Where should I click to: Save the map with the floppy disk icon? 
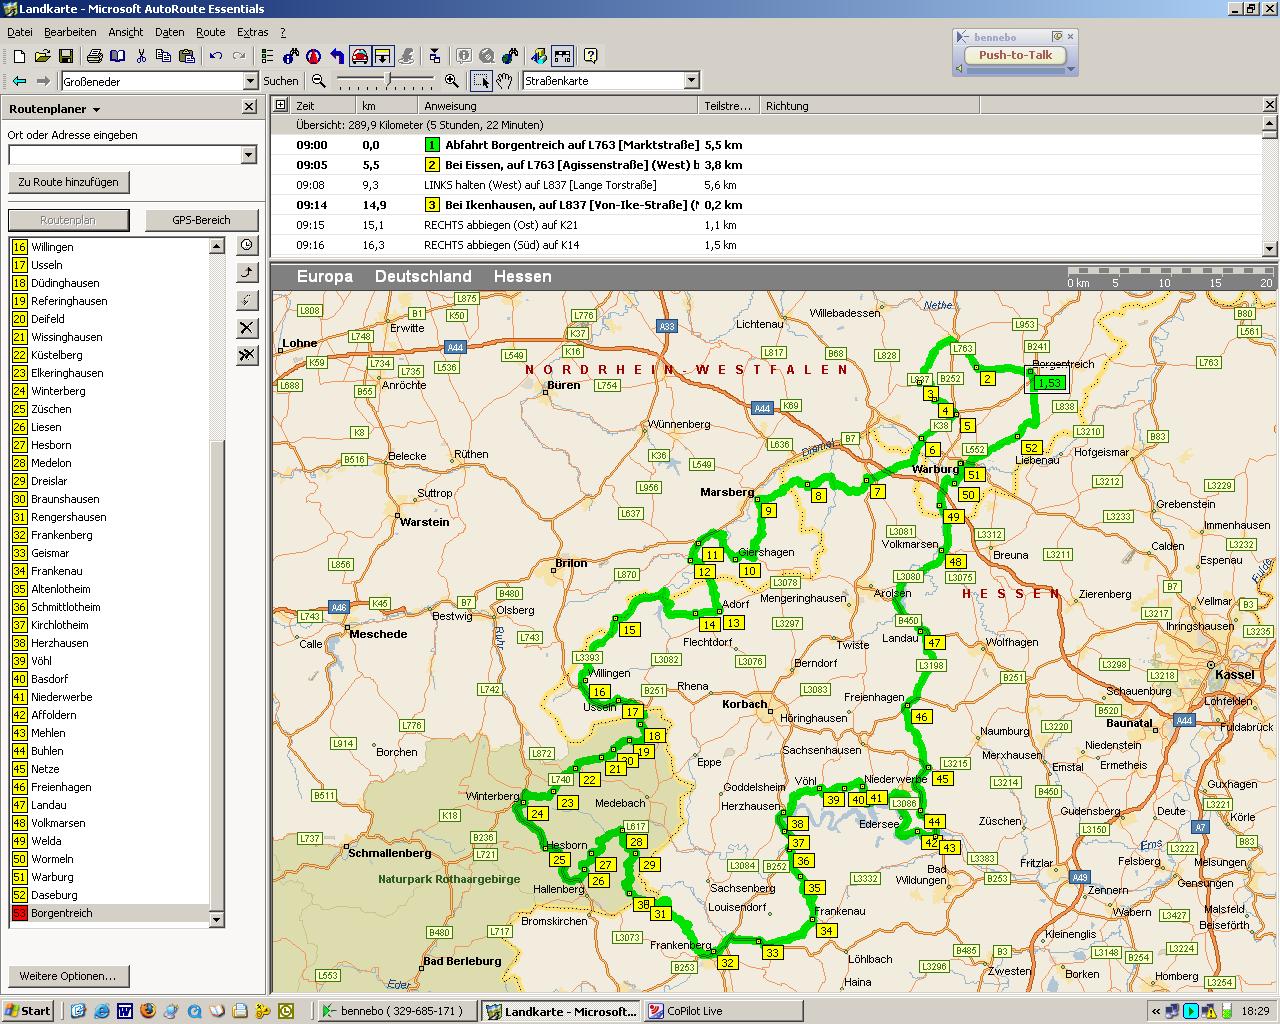coord(65,56)
